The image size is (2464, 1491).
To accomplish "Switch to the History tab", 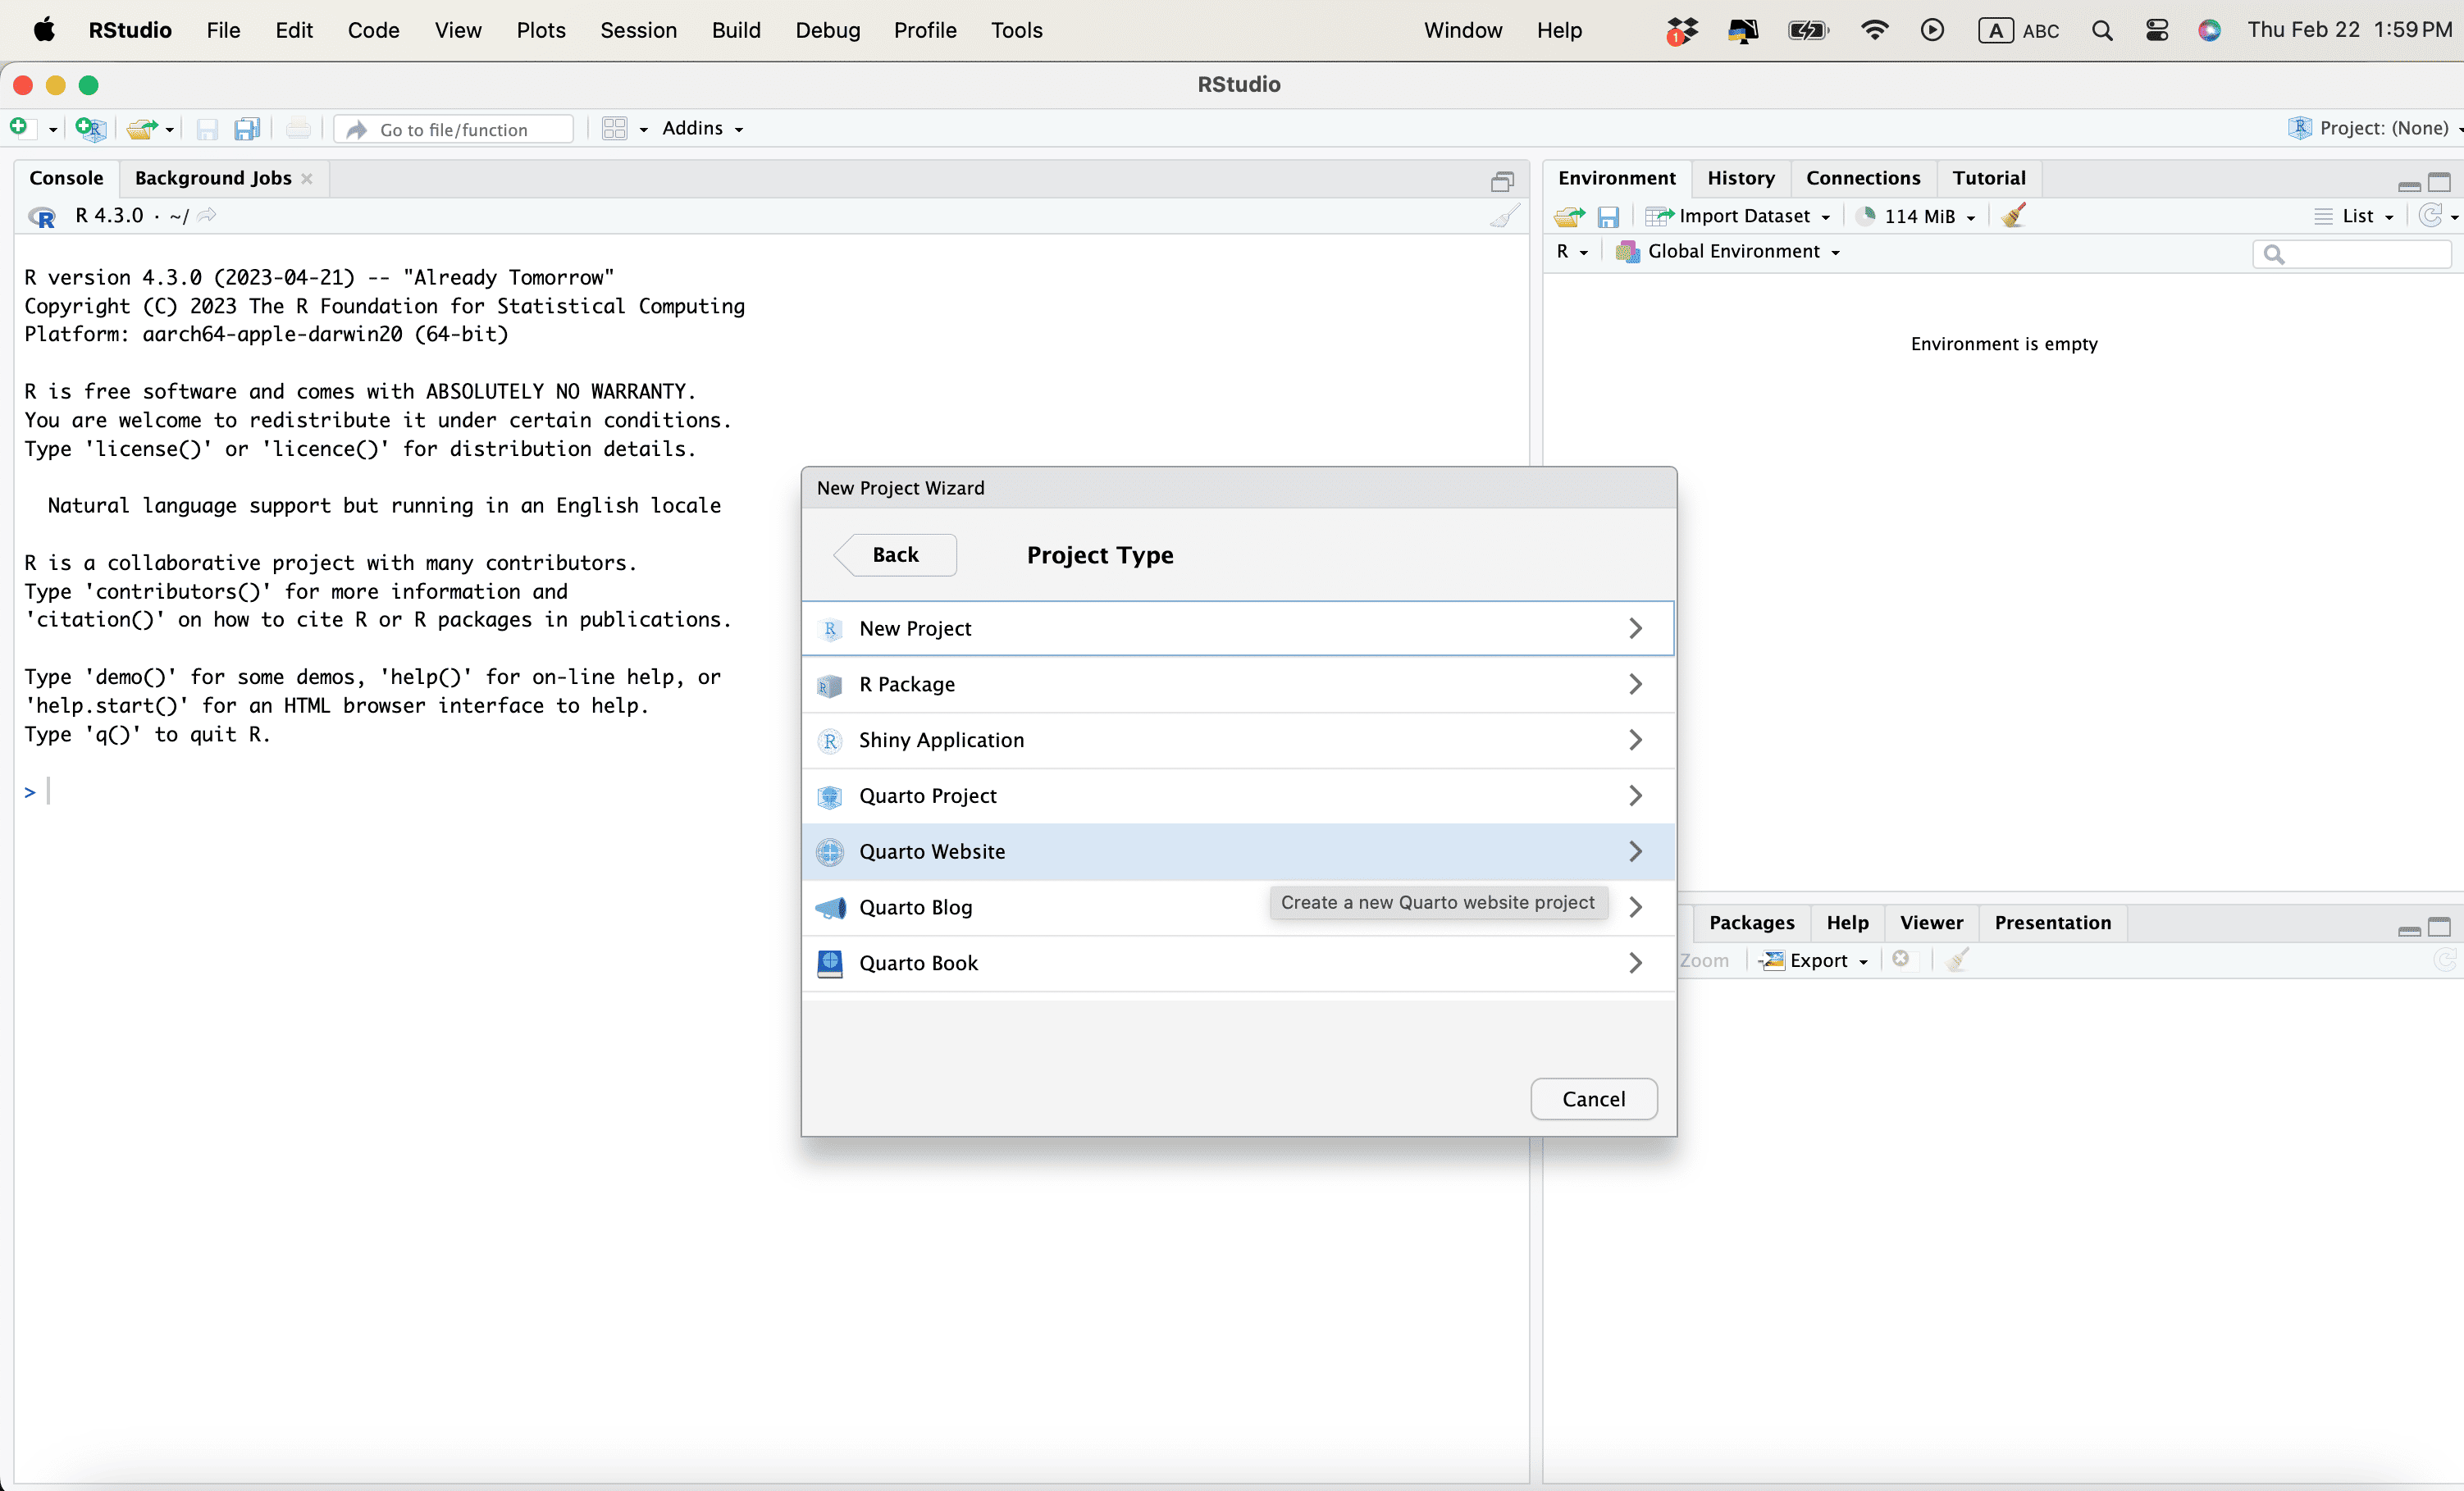I will pos(1740,178).
